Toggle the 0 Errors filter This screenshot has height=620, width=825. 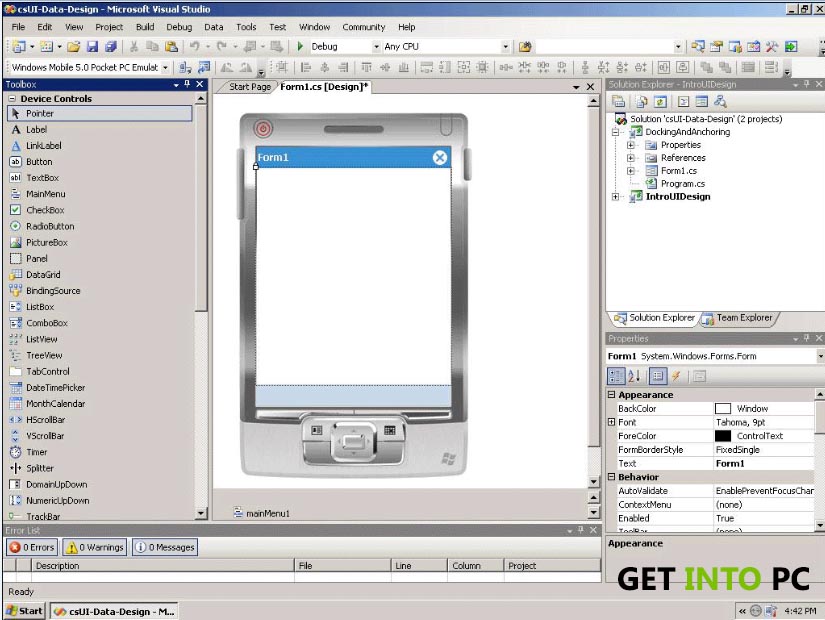pos(33,547)
